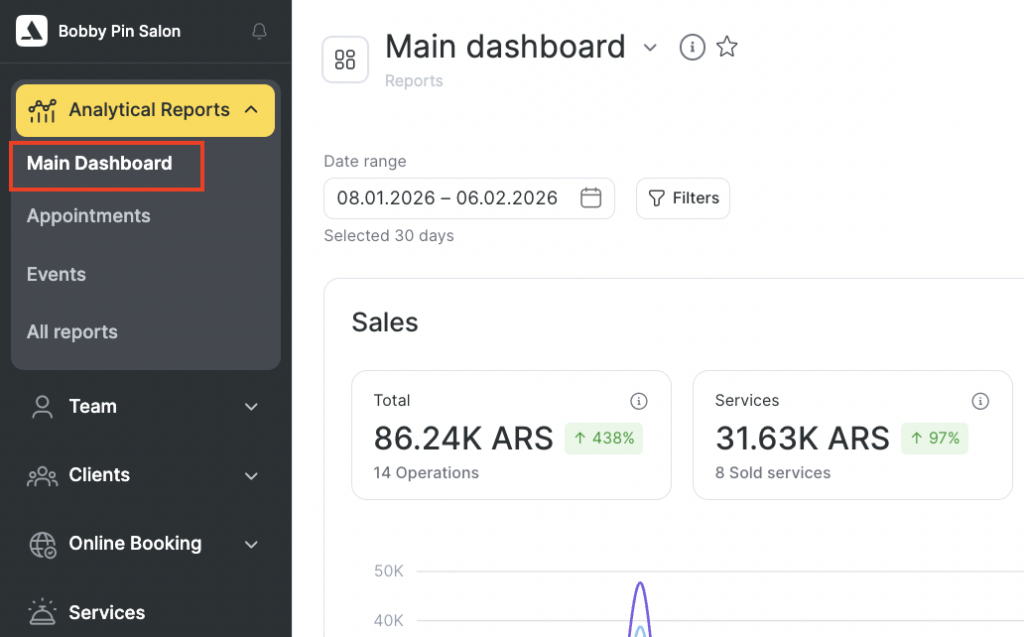Click the Bobby Pin Salon logo icon
Screen dimensions: 1024x637
click(x=32, y=31)
